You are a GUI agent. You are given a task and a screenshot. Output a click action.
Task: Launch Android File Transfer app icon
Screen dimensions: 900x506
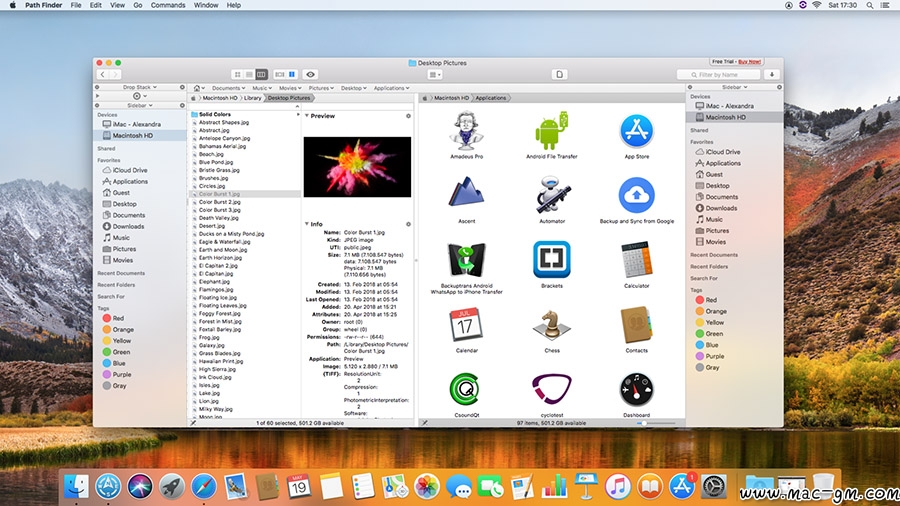(x=552, y=131)
